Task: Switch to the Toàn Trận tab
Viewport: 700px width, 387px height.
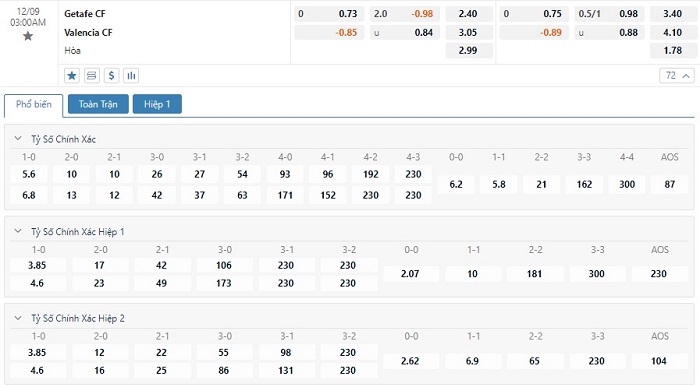Action: 98,104
